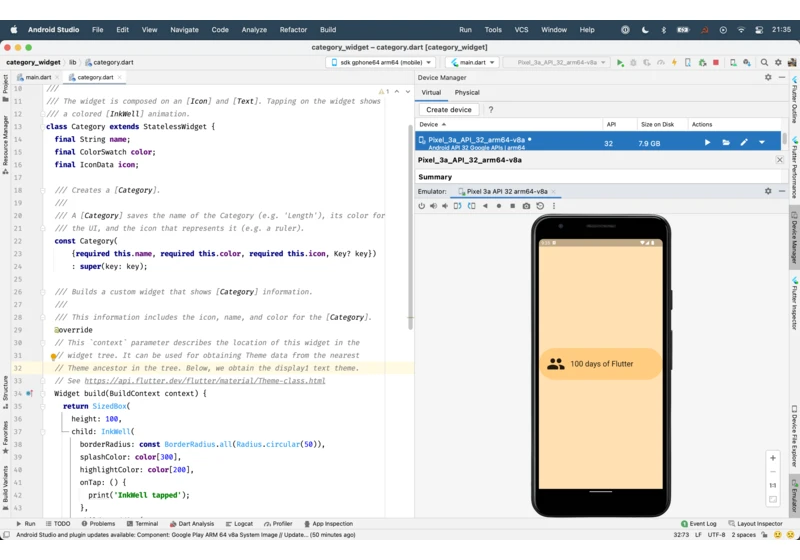This screenshot has height=560, width=800.
Task: Open IDE settings gear in main toolbar
Action: coord(778,62)
